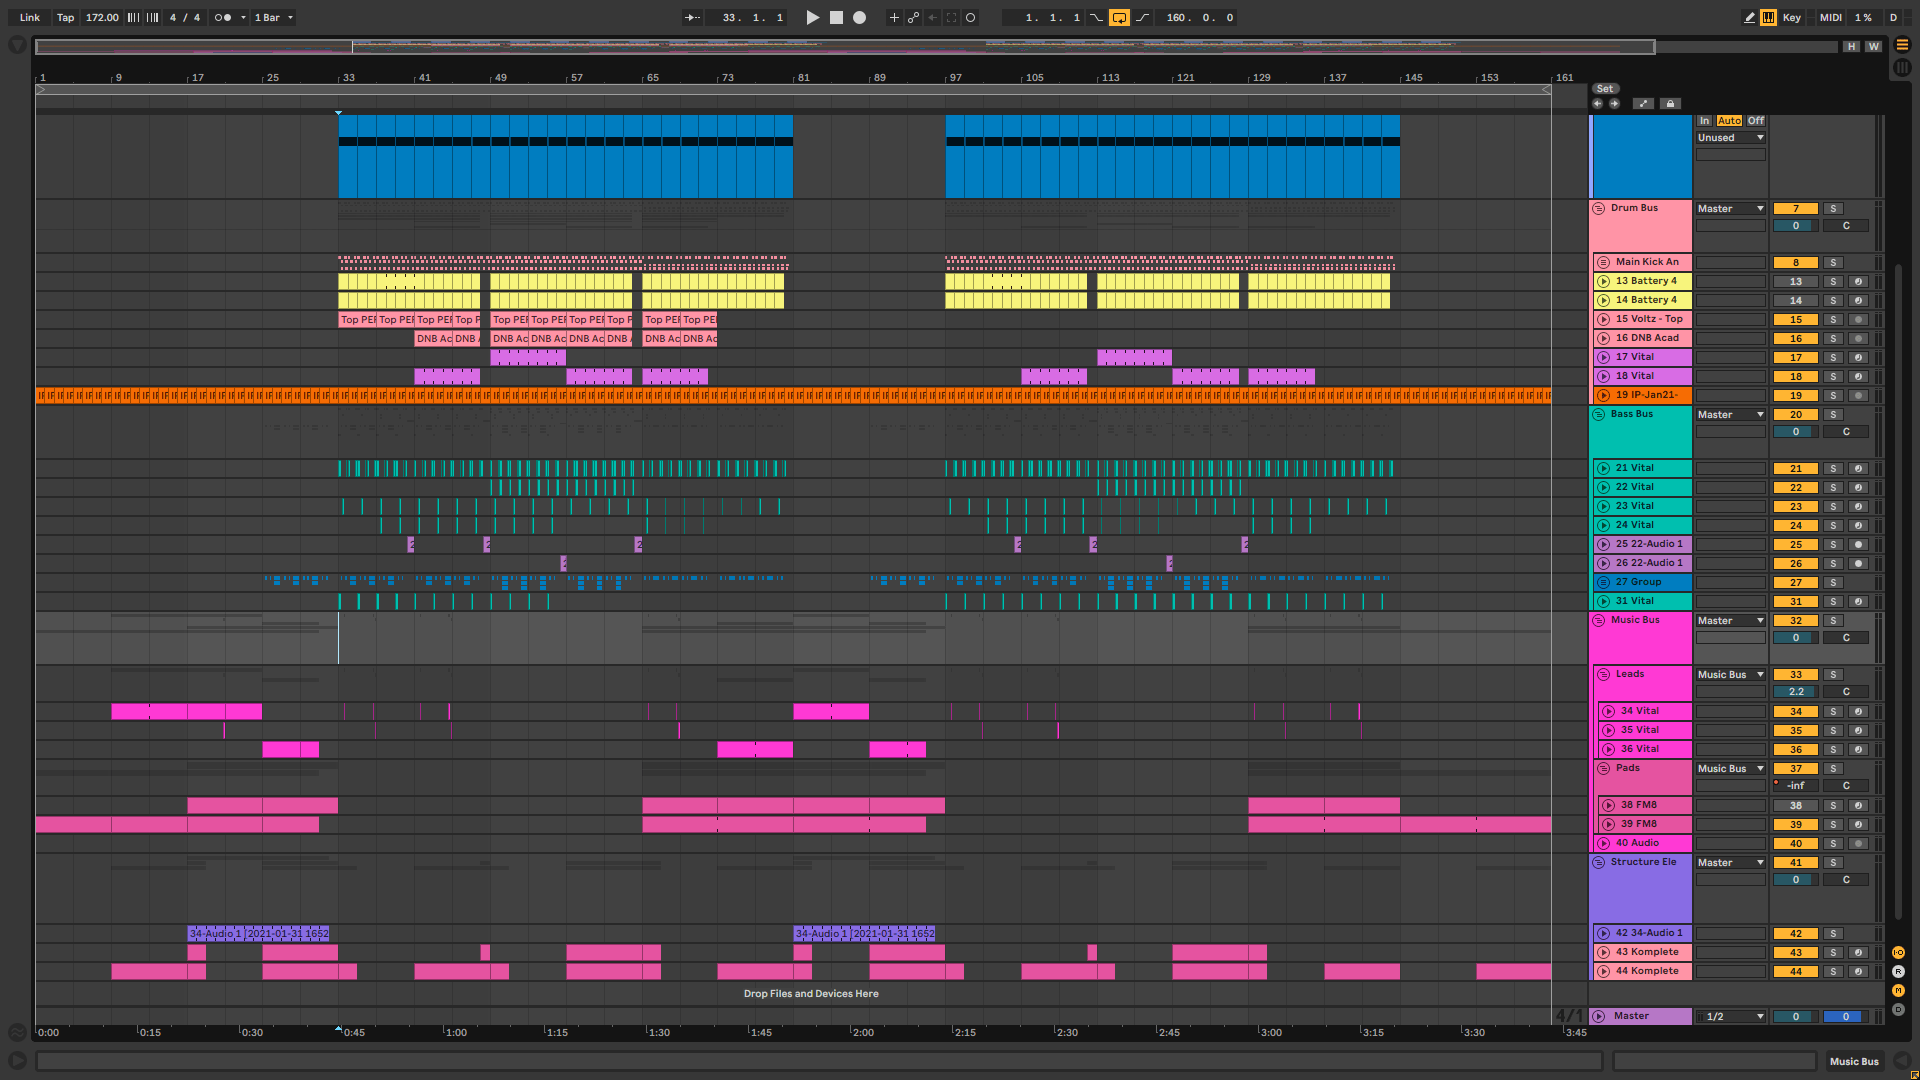Enable the Automation Arm chain icon
Viewport: 1920px width, 1080px height.
[913, 17]
